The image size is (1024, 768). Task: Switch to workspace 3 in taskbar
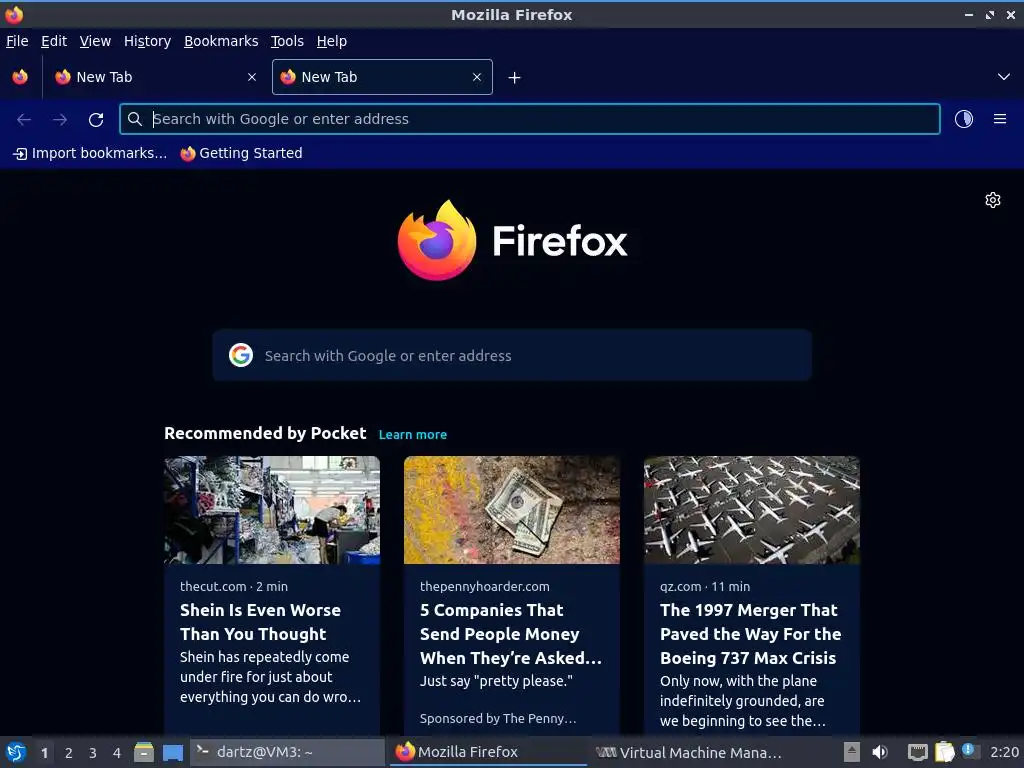coord(93,753)
